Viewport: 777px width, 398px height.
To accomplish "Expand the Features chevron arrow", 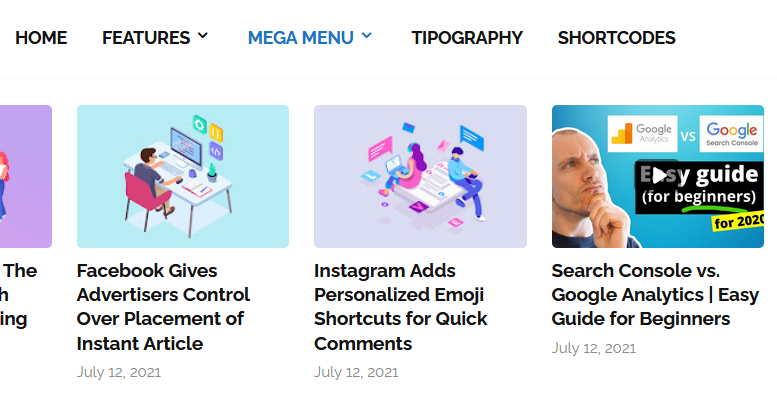I will pyautogui.click(x=203, y=36).
